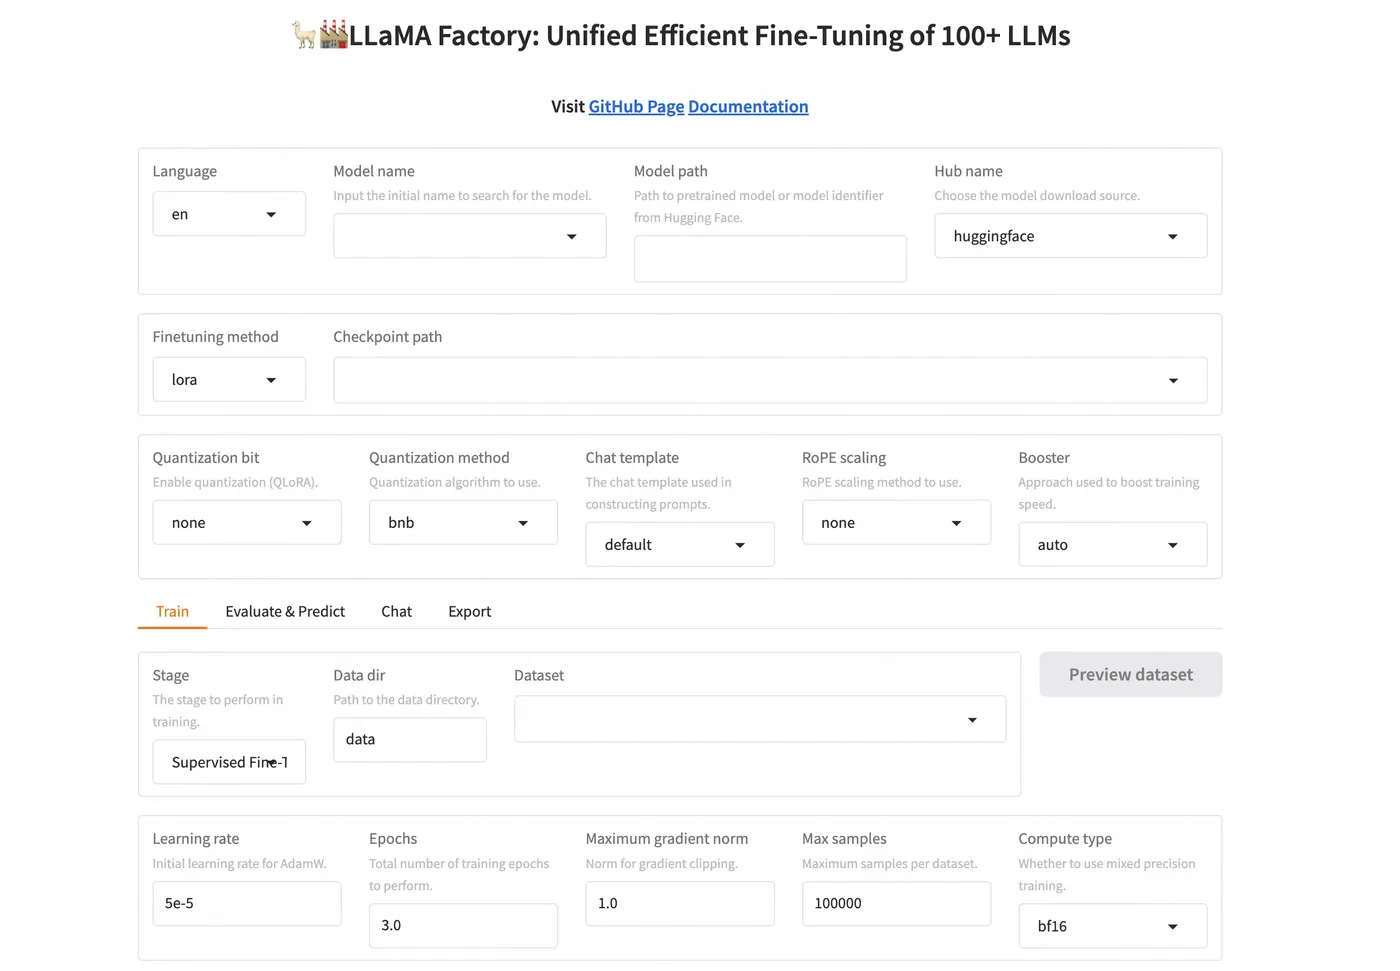Click the Model path input field

(770, 259)
